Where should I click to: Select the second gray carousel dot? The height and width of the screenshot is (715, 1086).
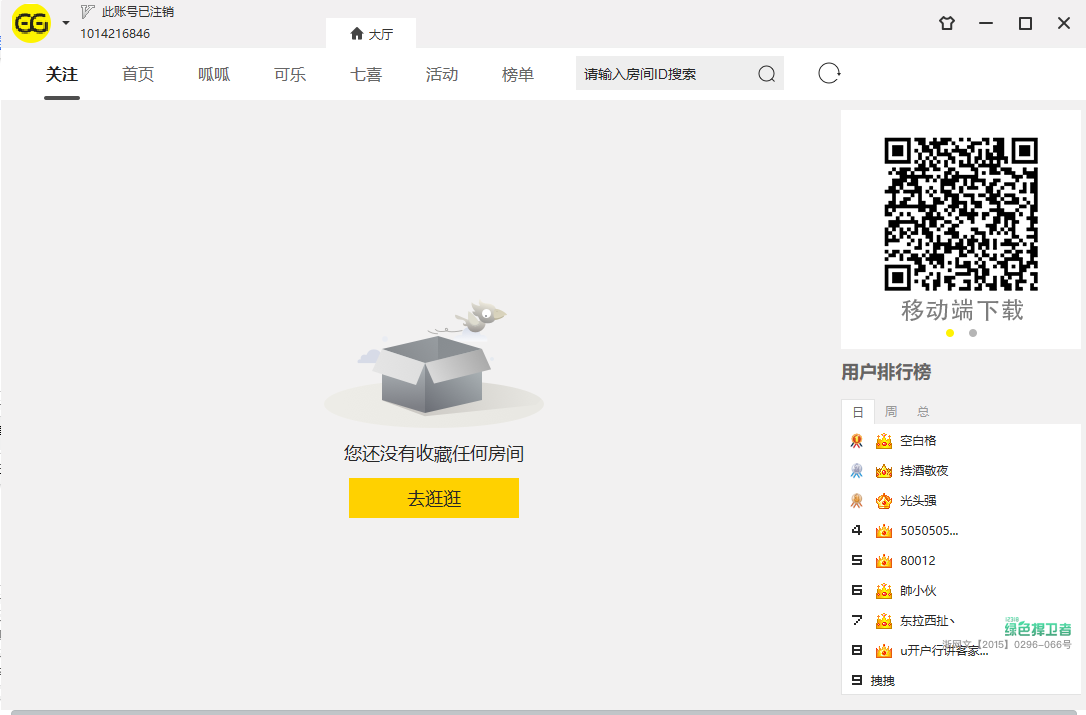972,333
